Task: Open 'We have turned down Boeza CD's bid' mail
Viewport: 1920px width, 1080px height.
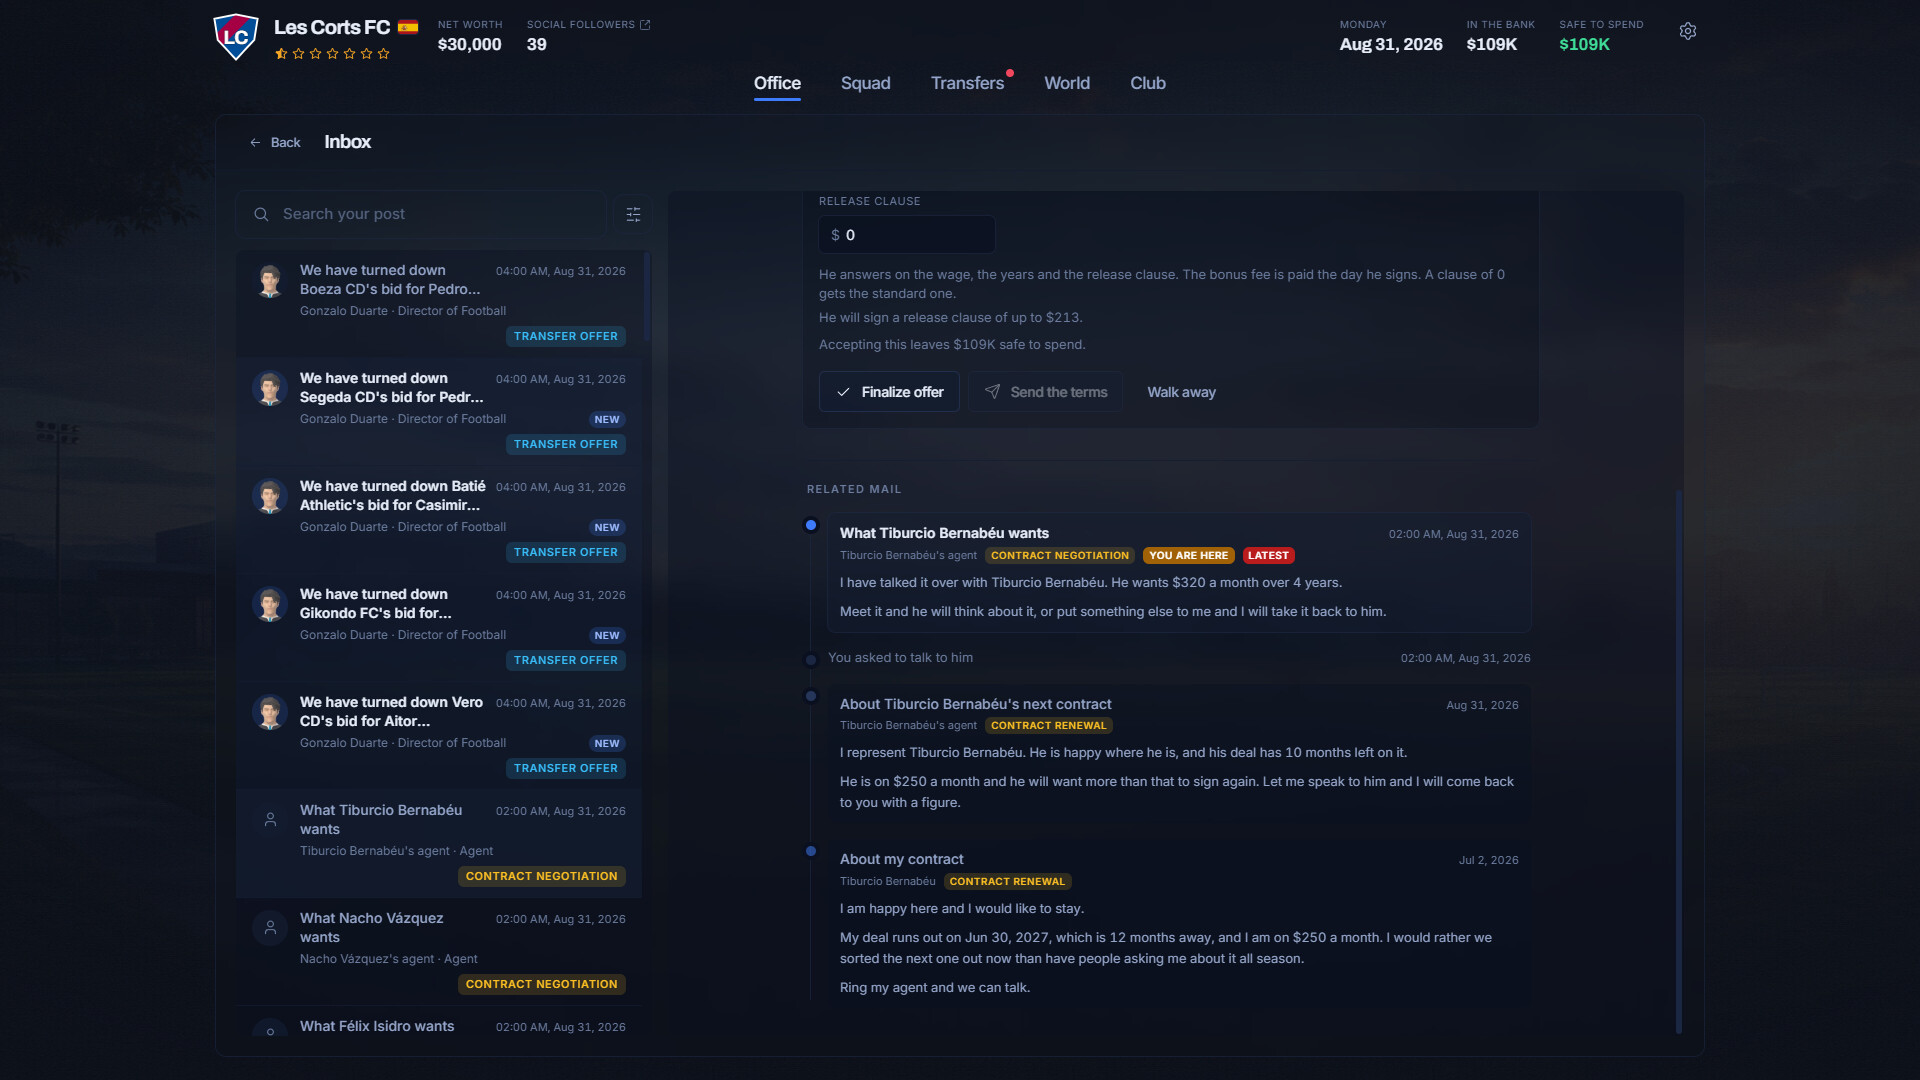Action: click(x=439, y=304)
